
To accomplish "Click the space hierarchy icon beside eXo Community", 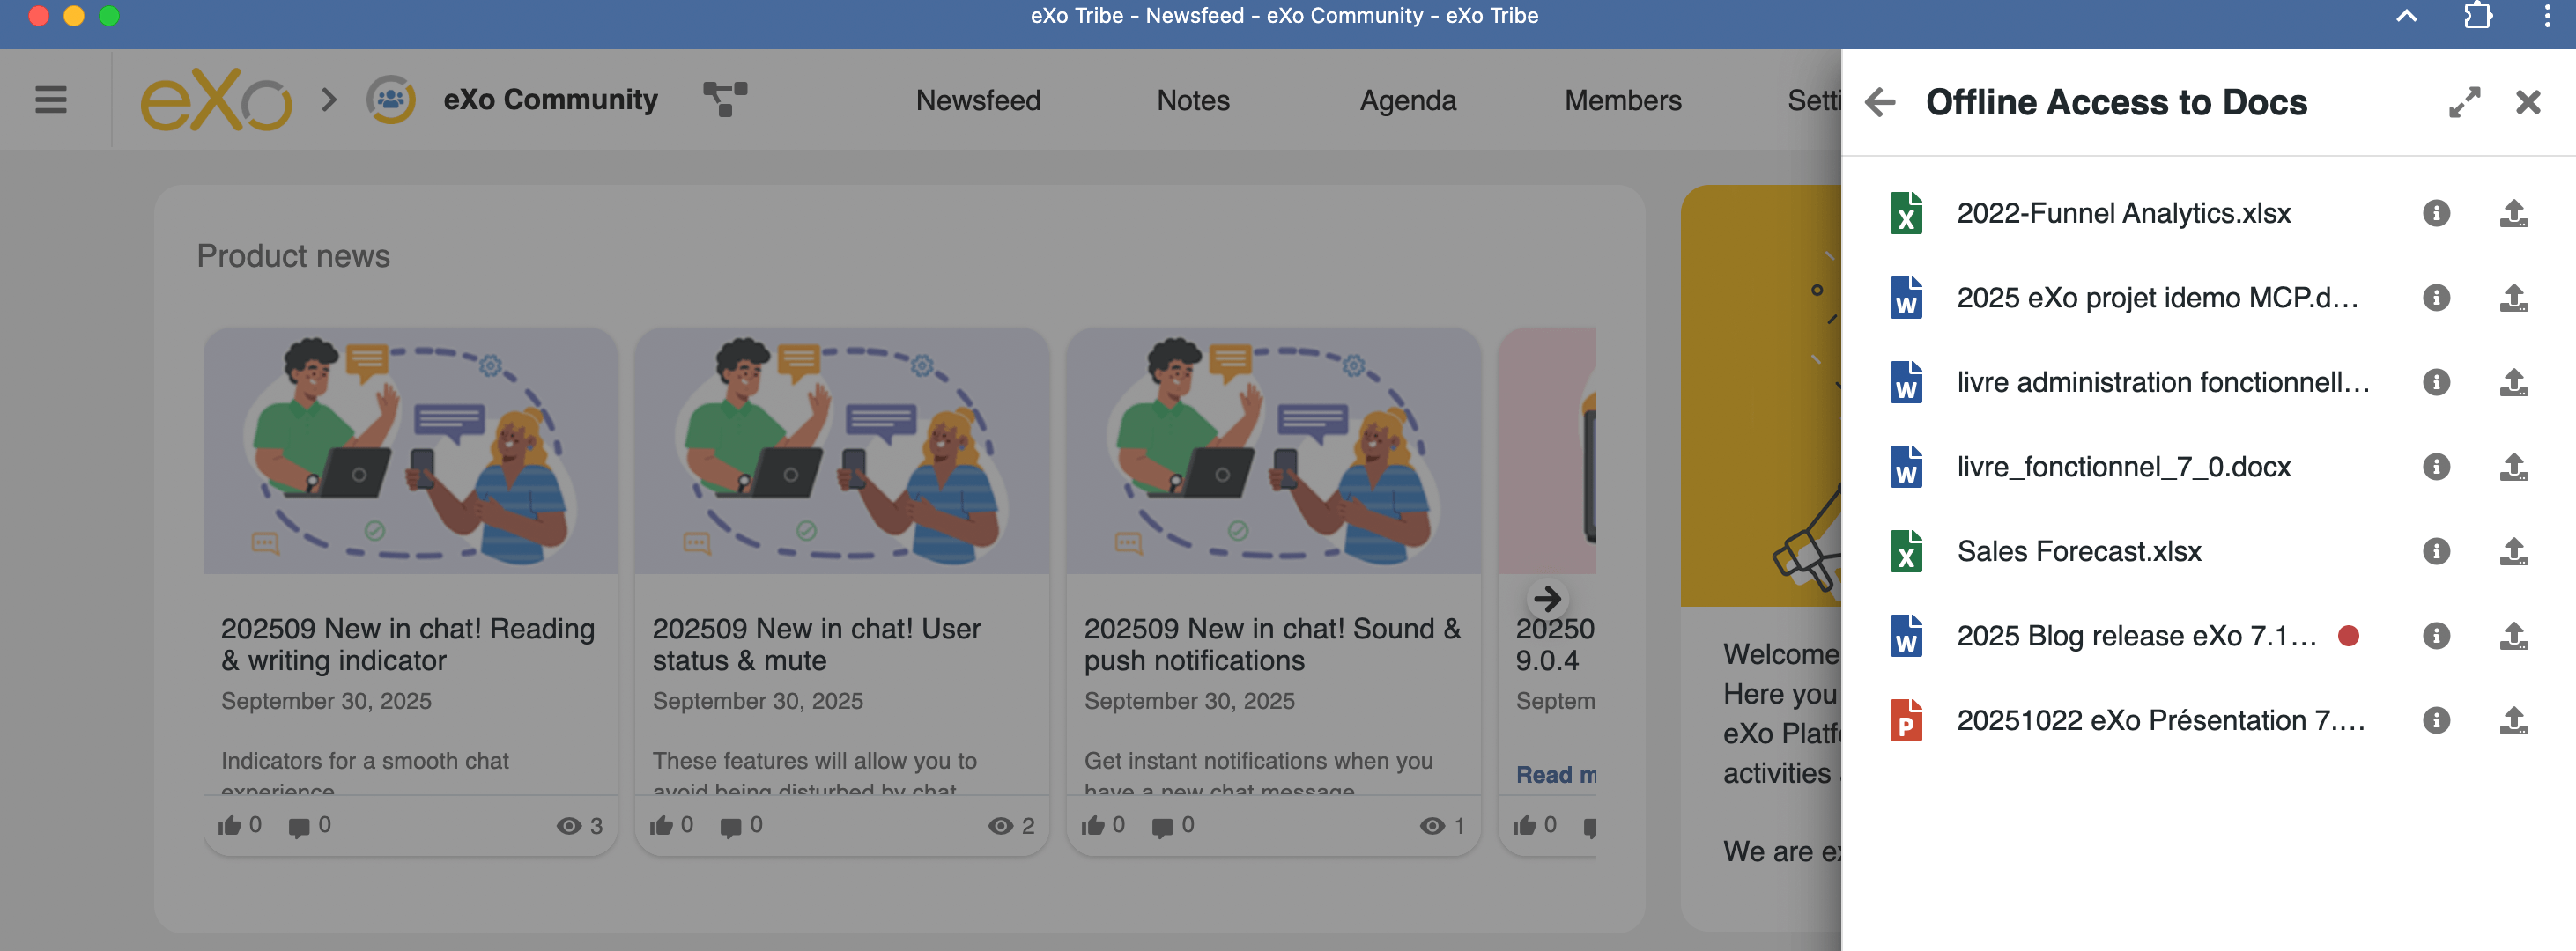I will [725, 99].
